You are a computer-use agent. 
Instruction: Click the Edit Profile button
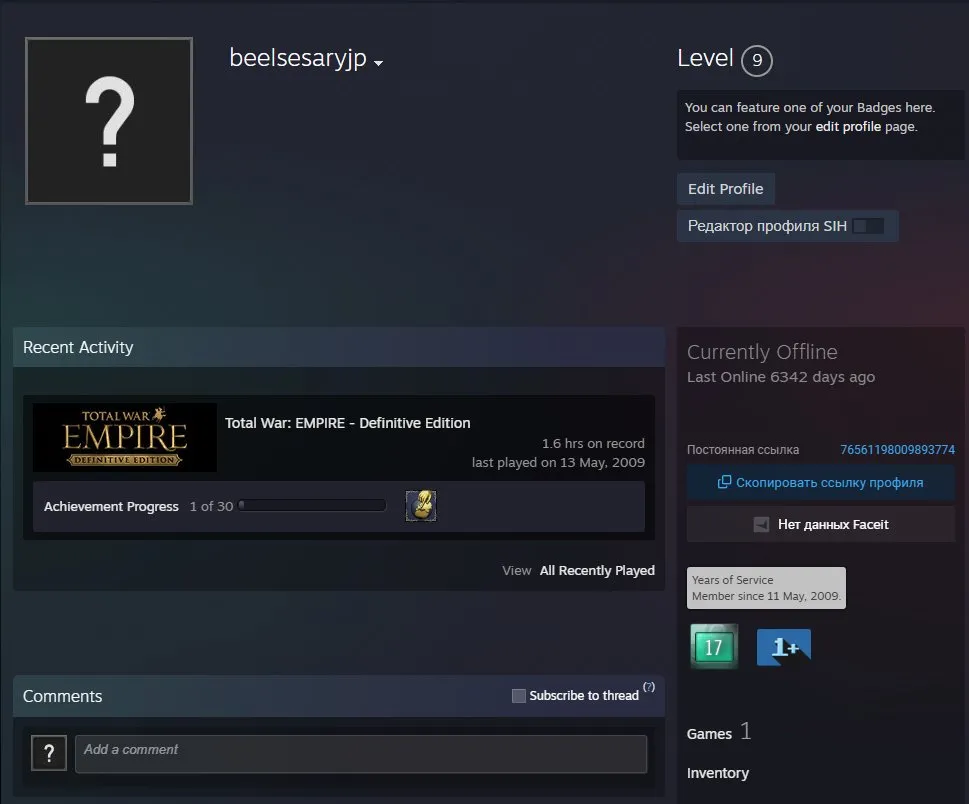(726, 188)
